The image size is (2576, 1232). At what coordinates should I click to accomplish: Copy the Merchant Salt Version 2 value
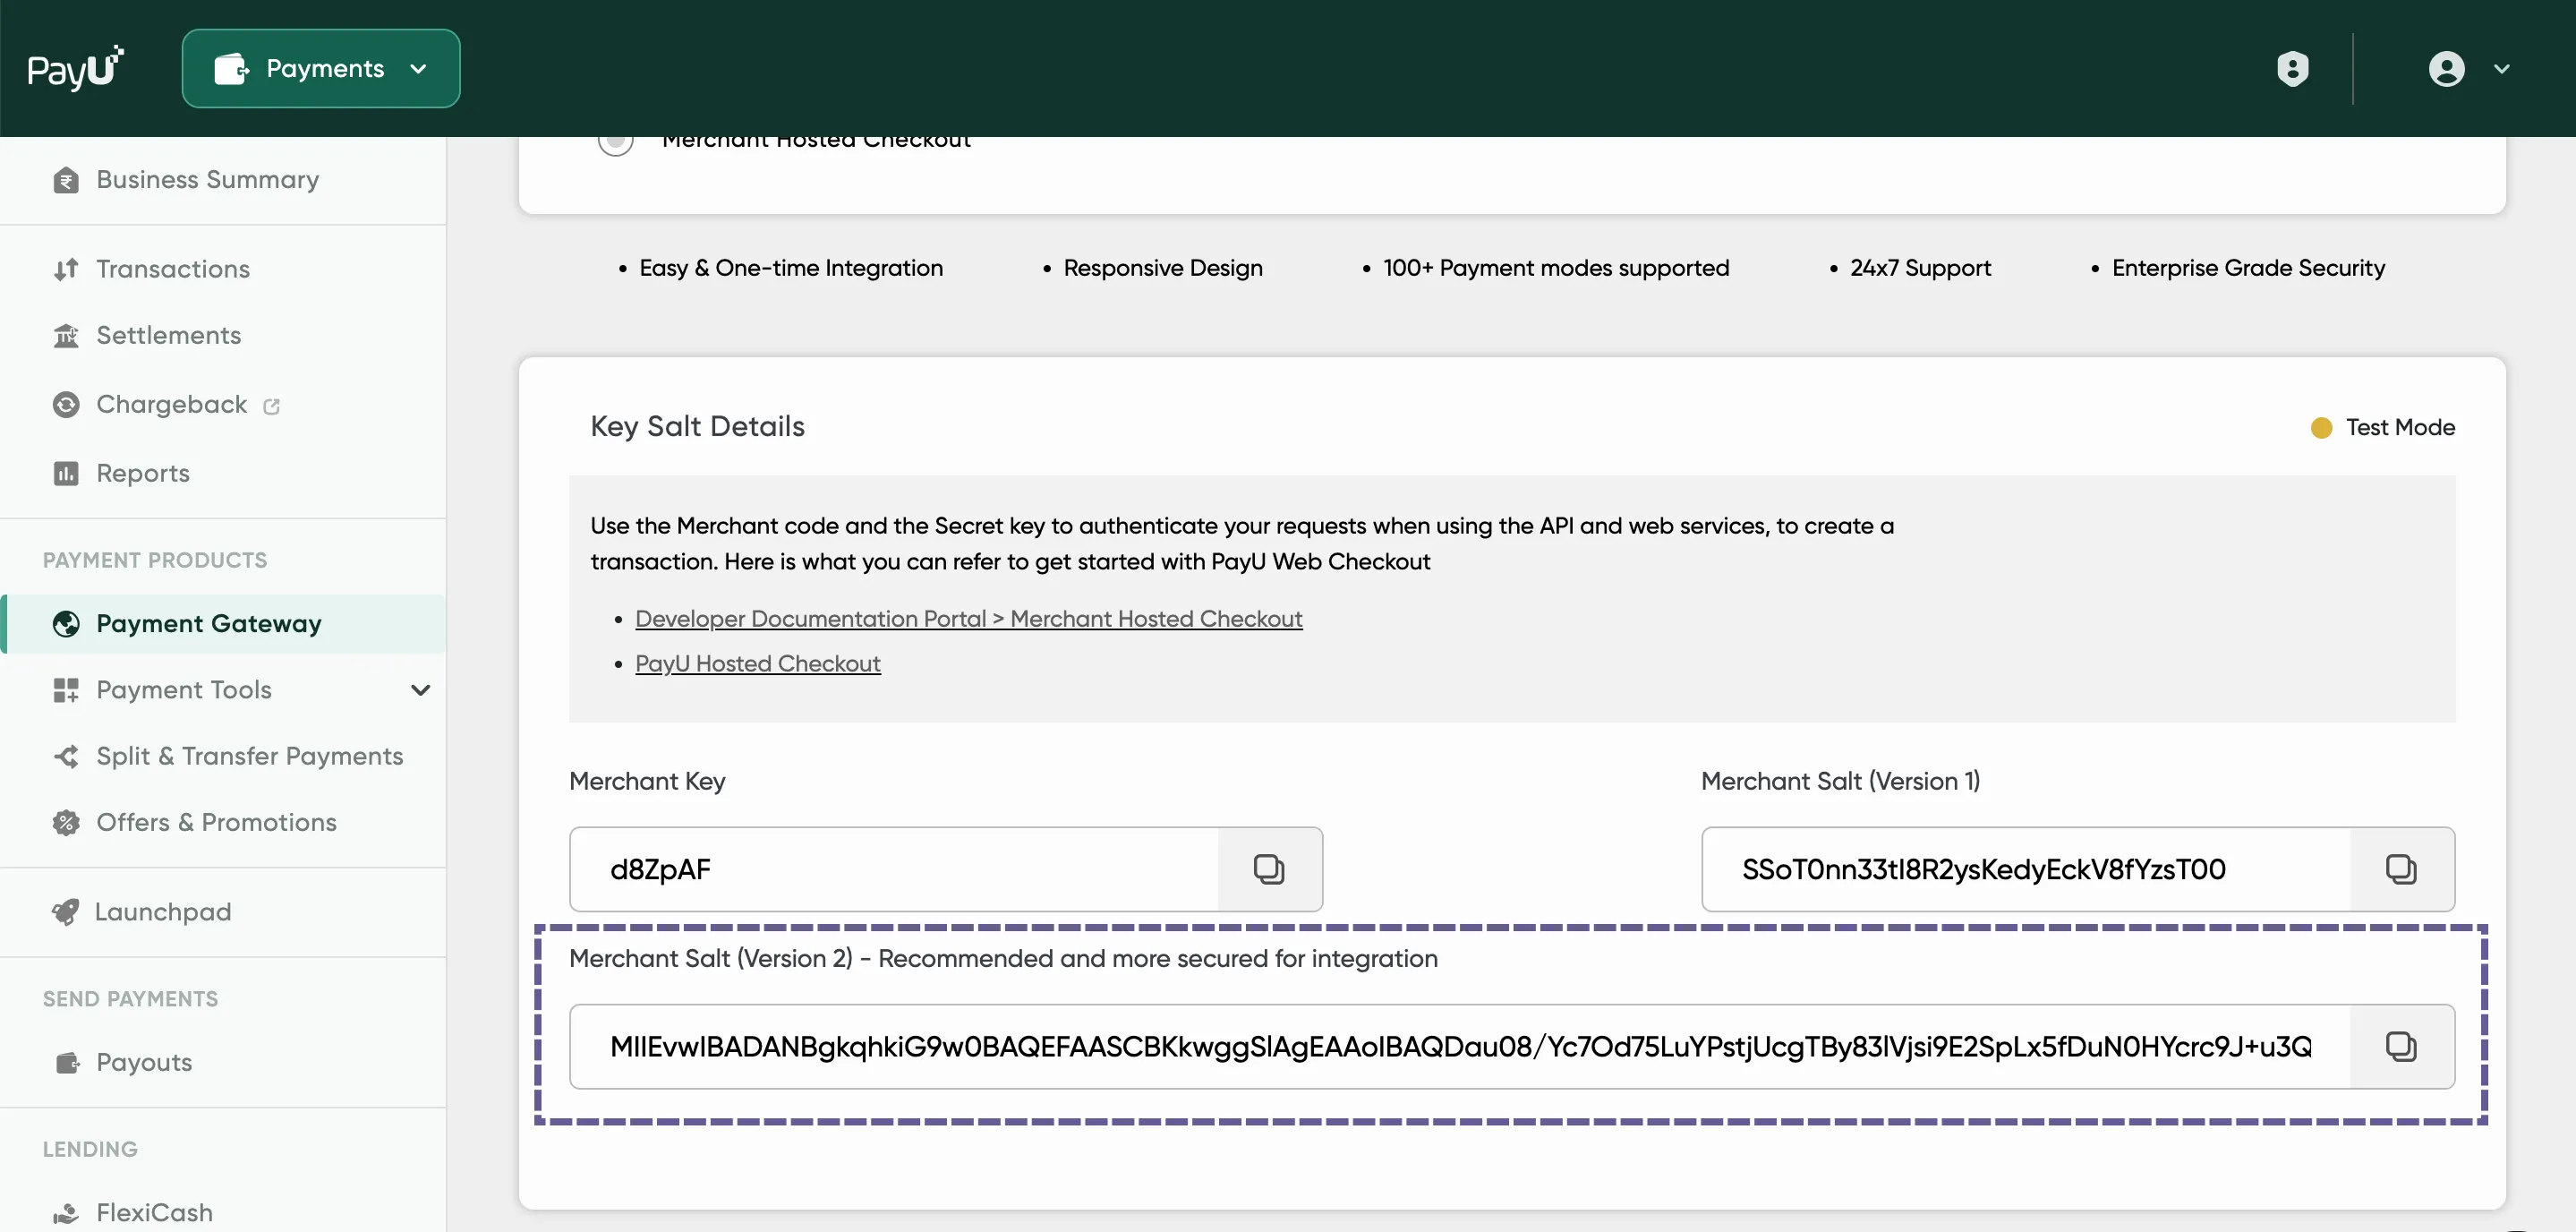pyautogui.click(x=2401, y=1047)
